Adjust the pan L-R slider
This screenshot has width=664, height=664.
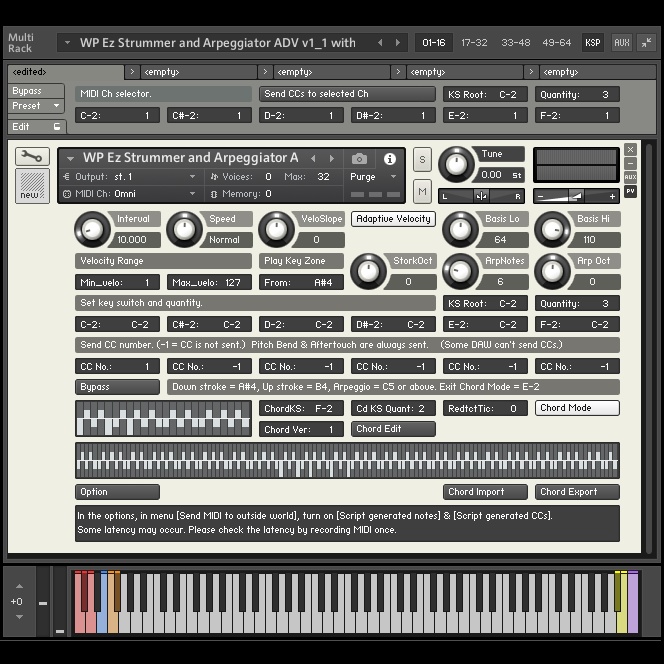coord(481,196)
